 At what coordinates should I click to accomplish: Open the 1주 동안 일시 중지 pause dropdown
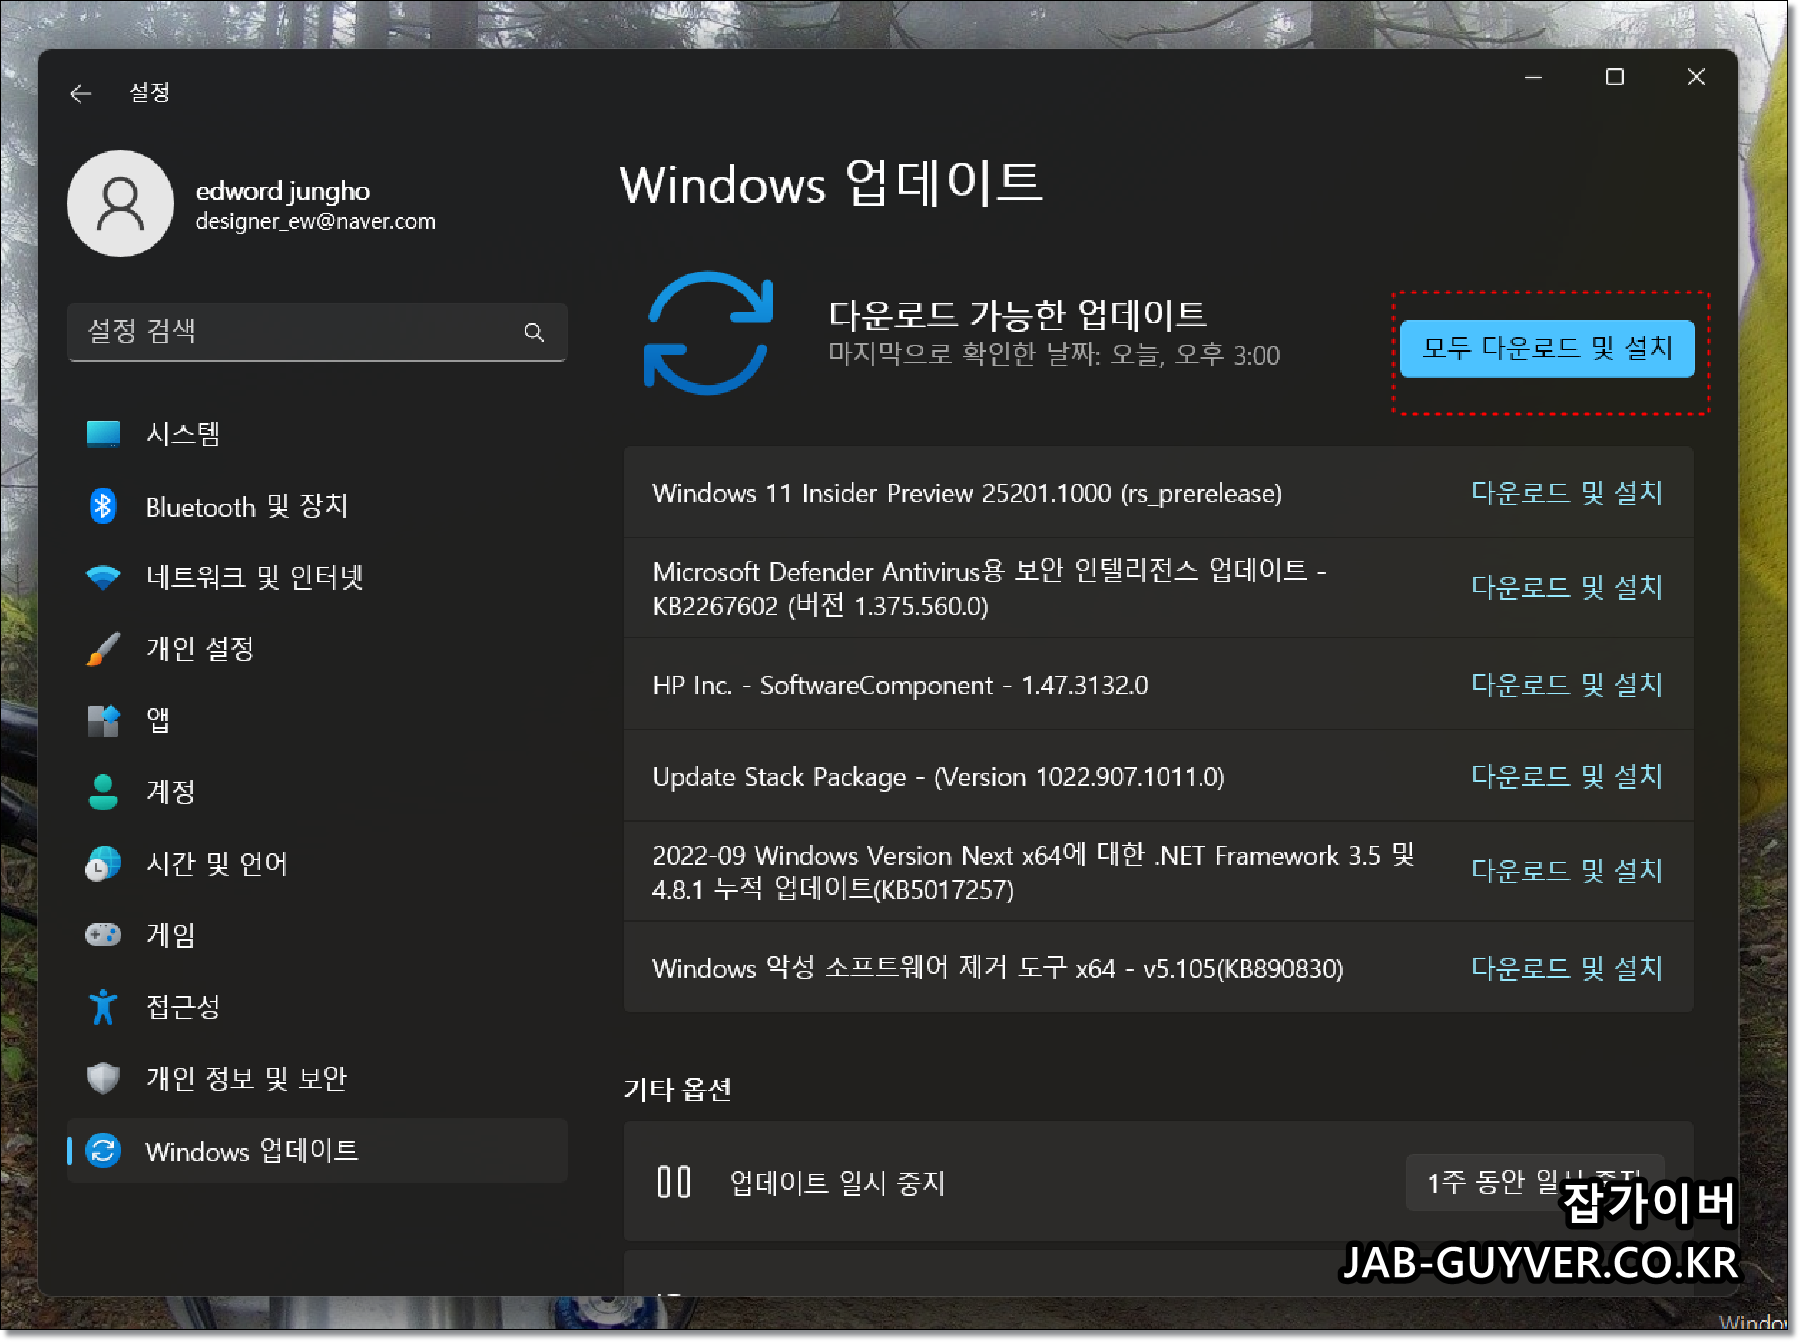1535,1183
